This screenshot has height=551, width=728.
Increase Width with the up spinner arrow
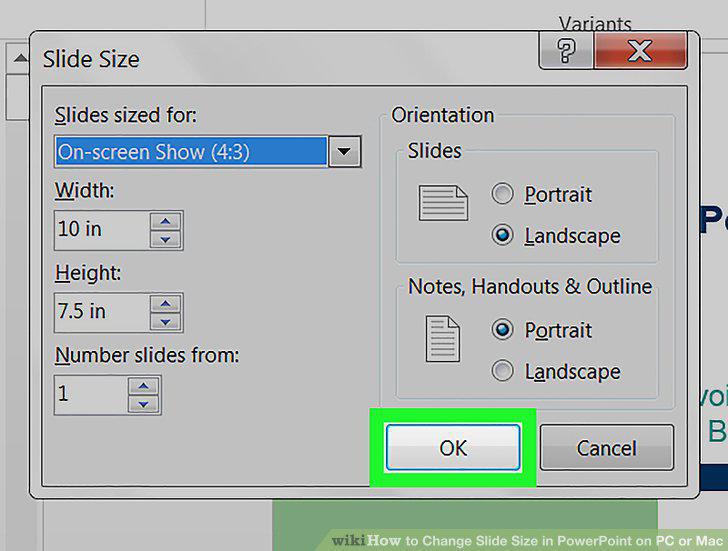(165, 221)
